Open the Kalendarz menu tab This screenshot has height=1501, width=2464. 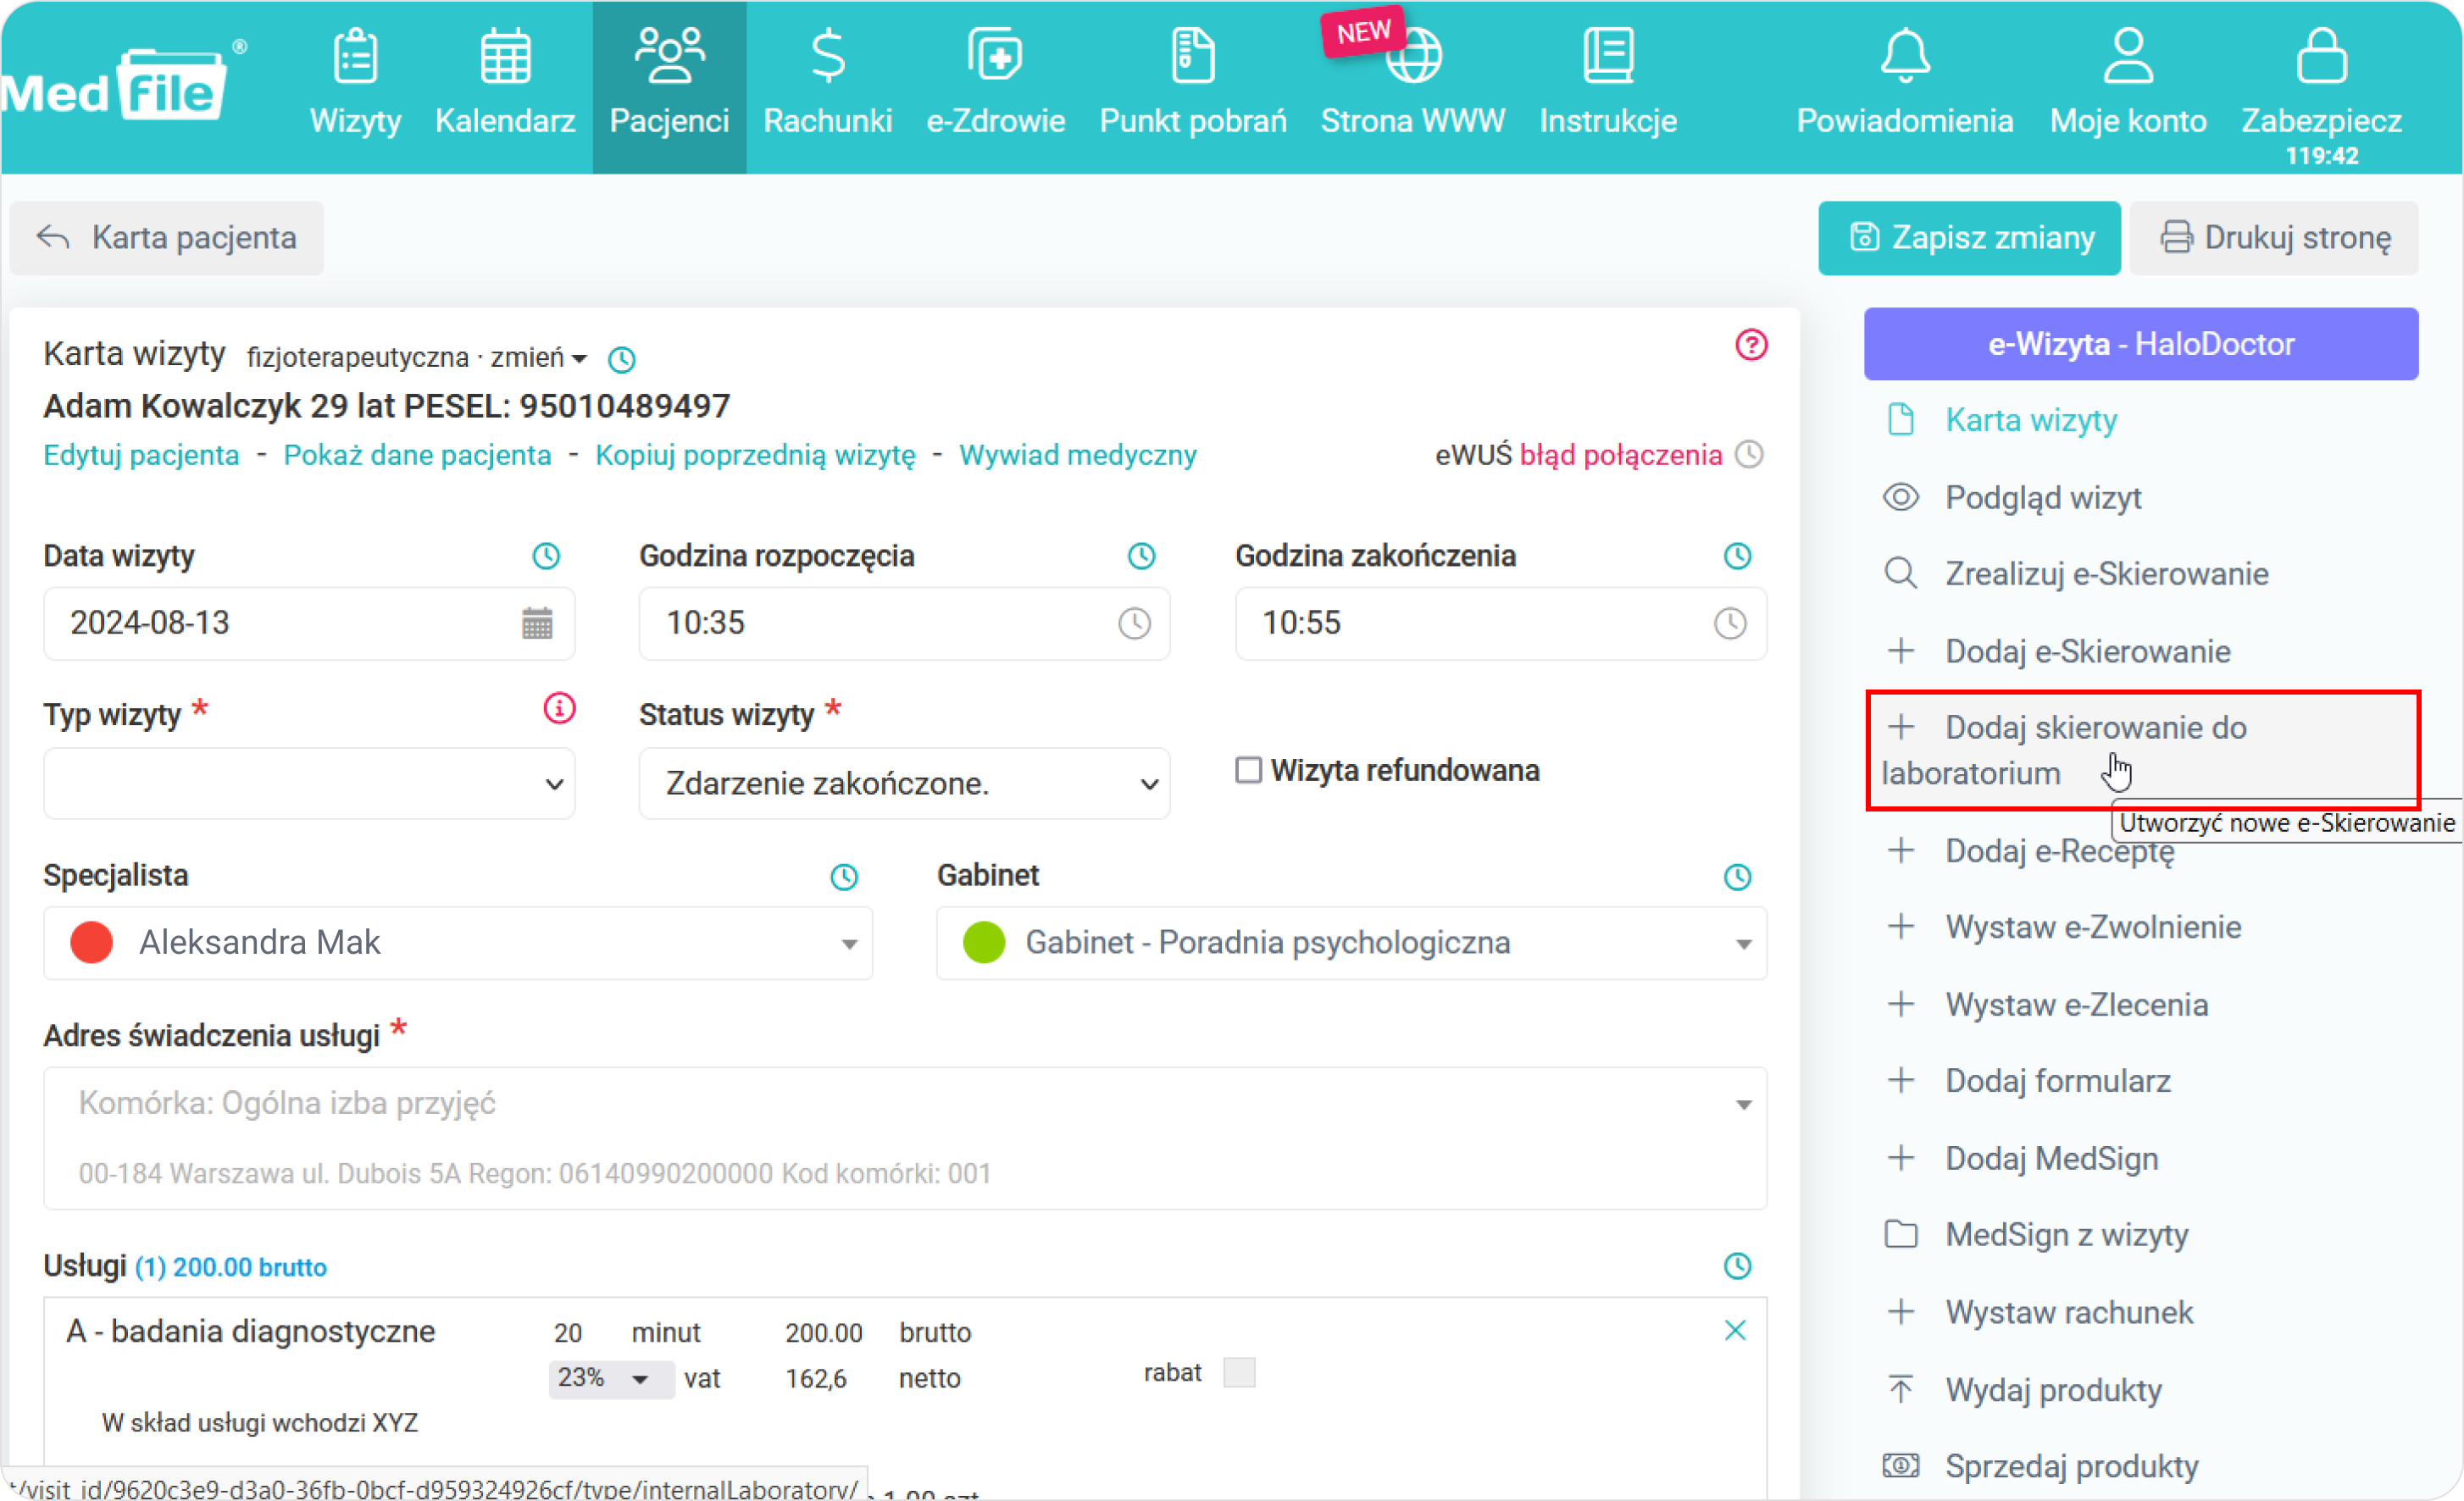click(505, 84)
